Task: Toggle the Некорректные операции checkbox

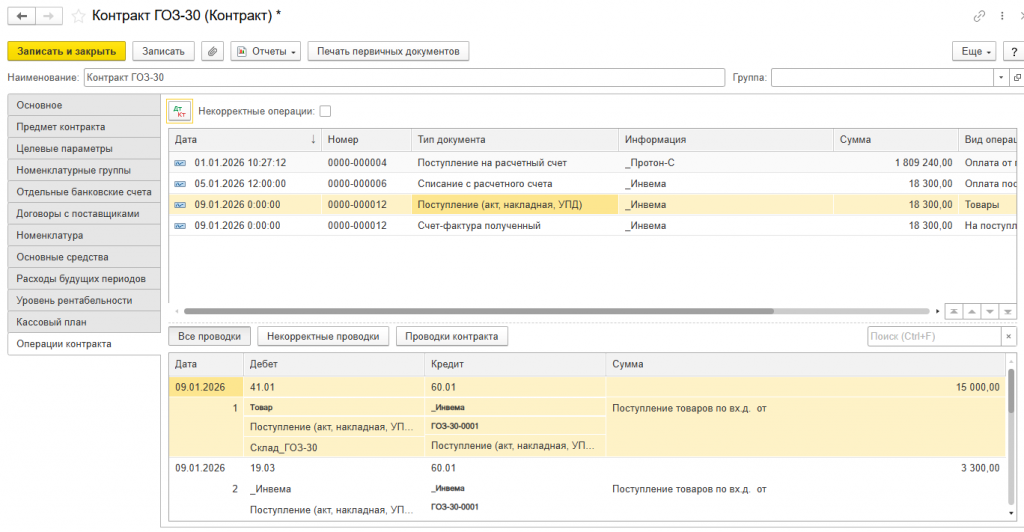Action: click(325, 111)
